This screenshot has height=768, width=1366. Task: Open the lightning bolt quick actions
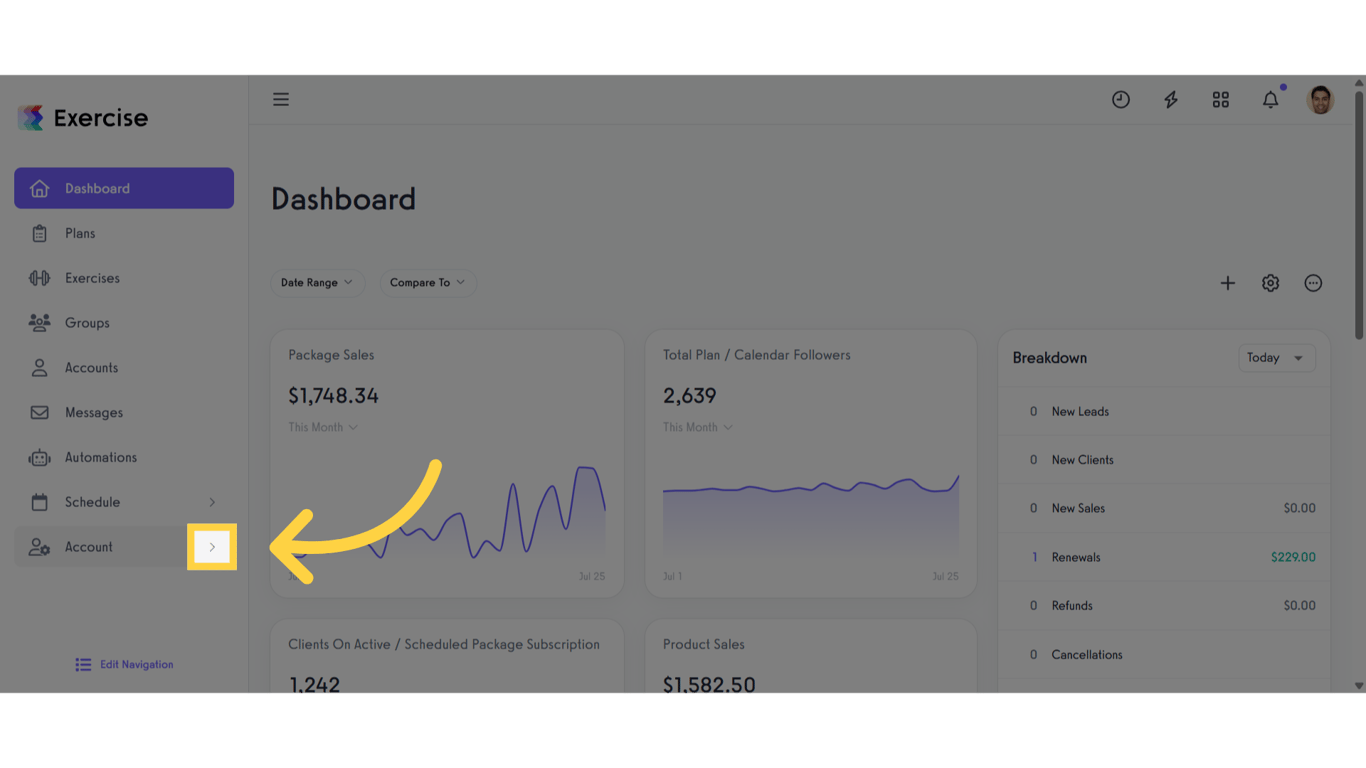1171,99
